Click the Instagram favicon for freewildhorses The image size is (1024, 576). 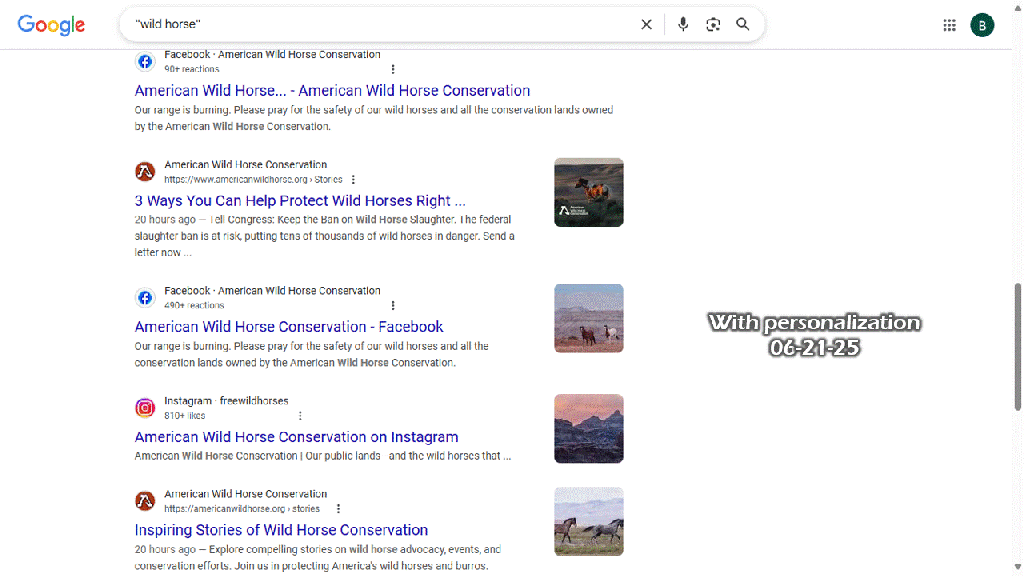point(145,407)
